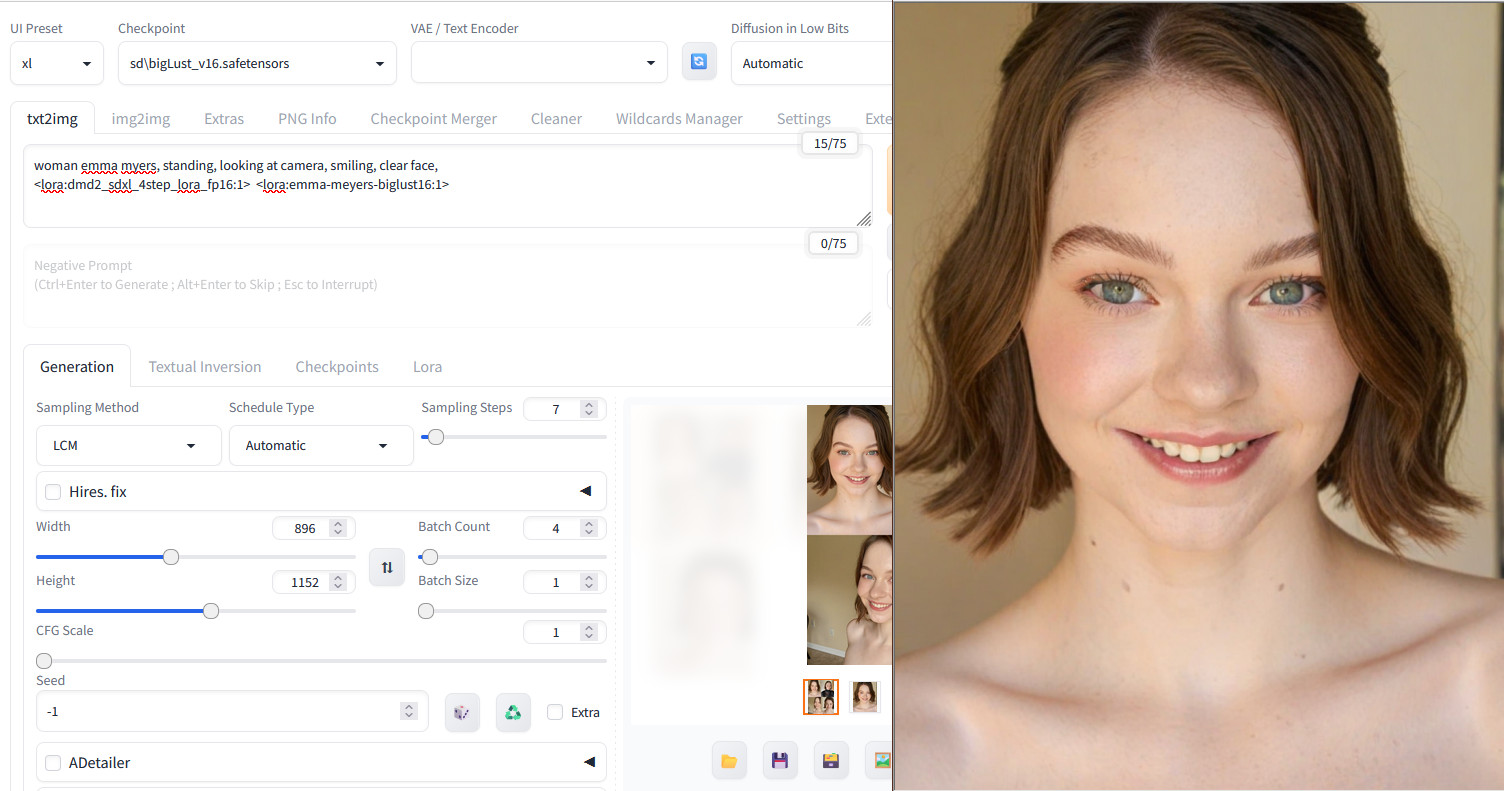Click the Batch Count number field

click(564, 528)
